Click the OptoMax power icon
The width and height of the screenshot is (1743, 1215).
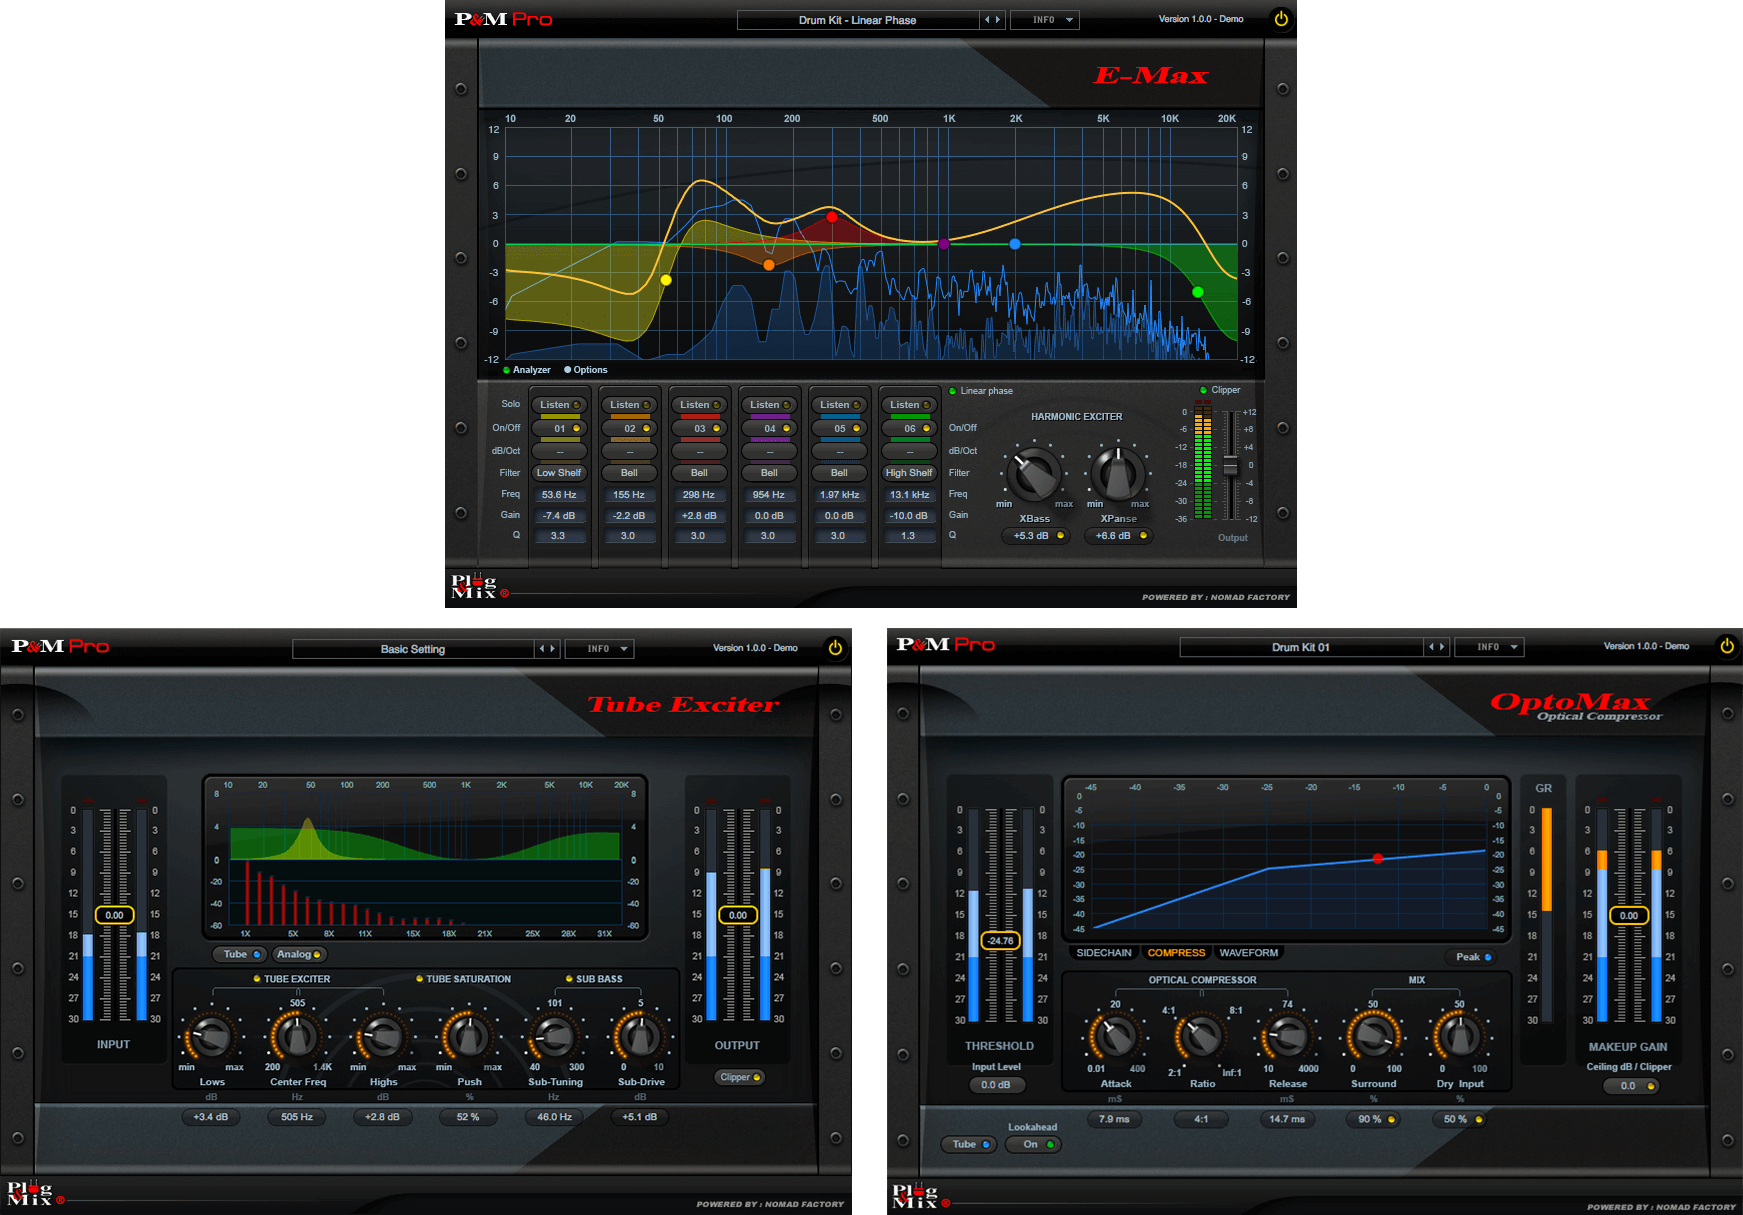[1726, 646]
